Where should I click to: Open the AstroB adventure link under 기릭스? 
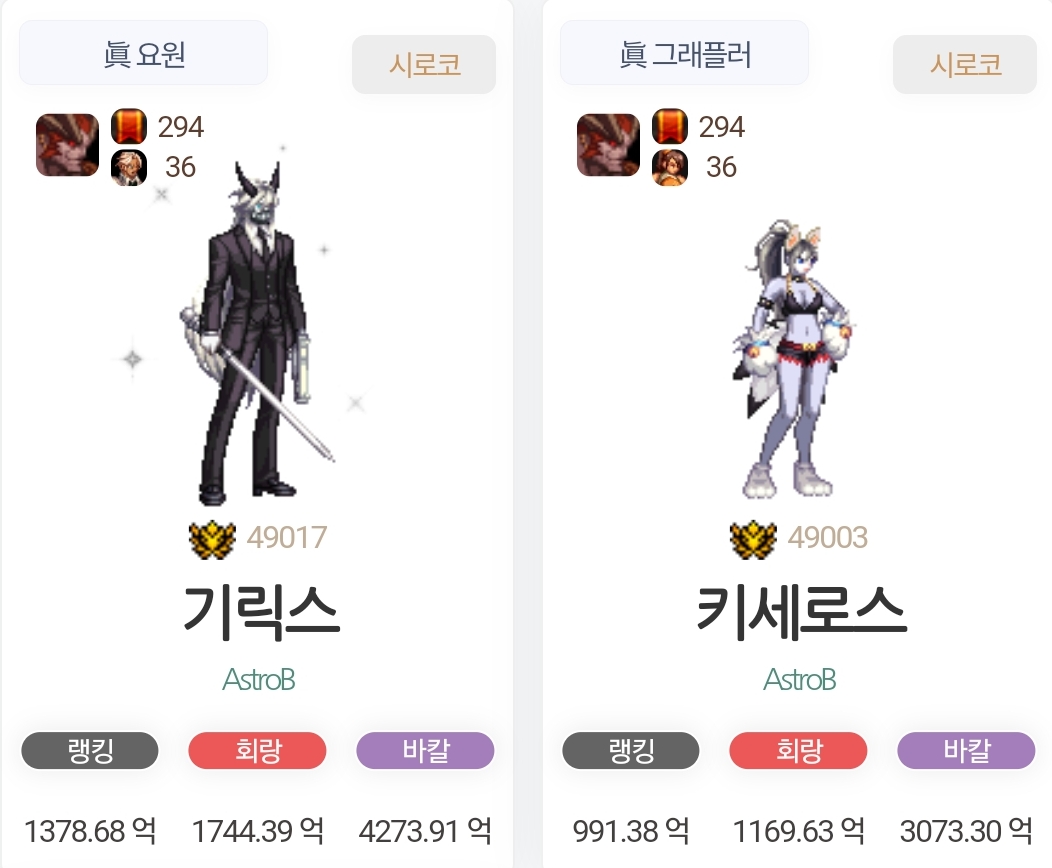[x=258, y=680]
